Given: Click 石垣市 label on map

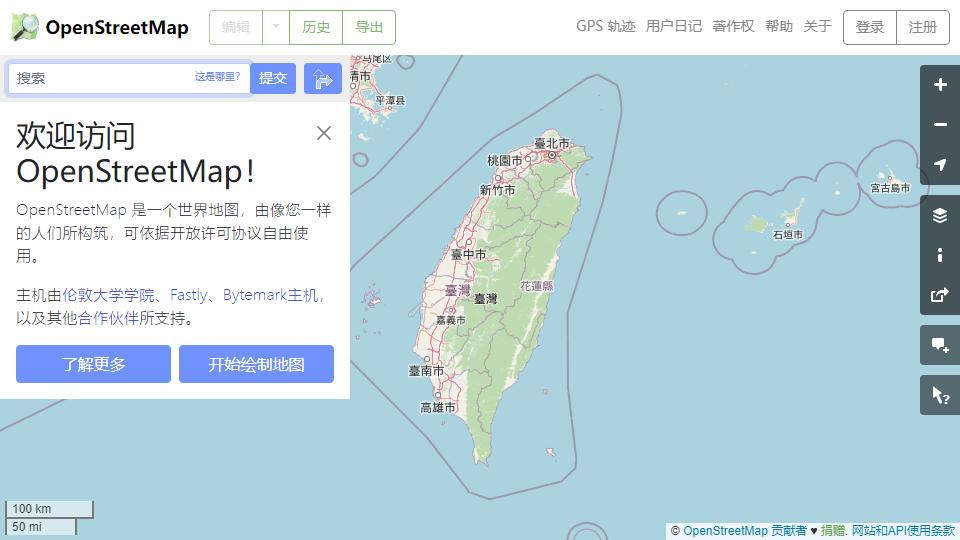Looking at the screenshot, I should 788,235.
